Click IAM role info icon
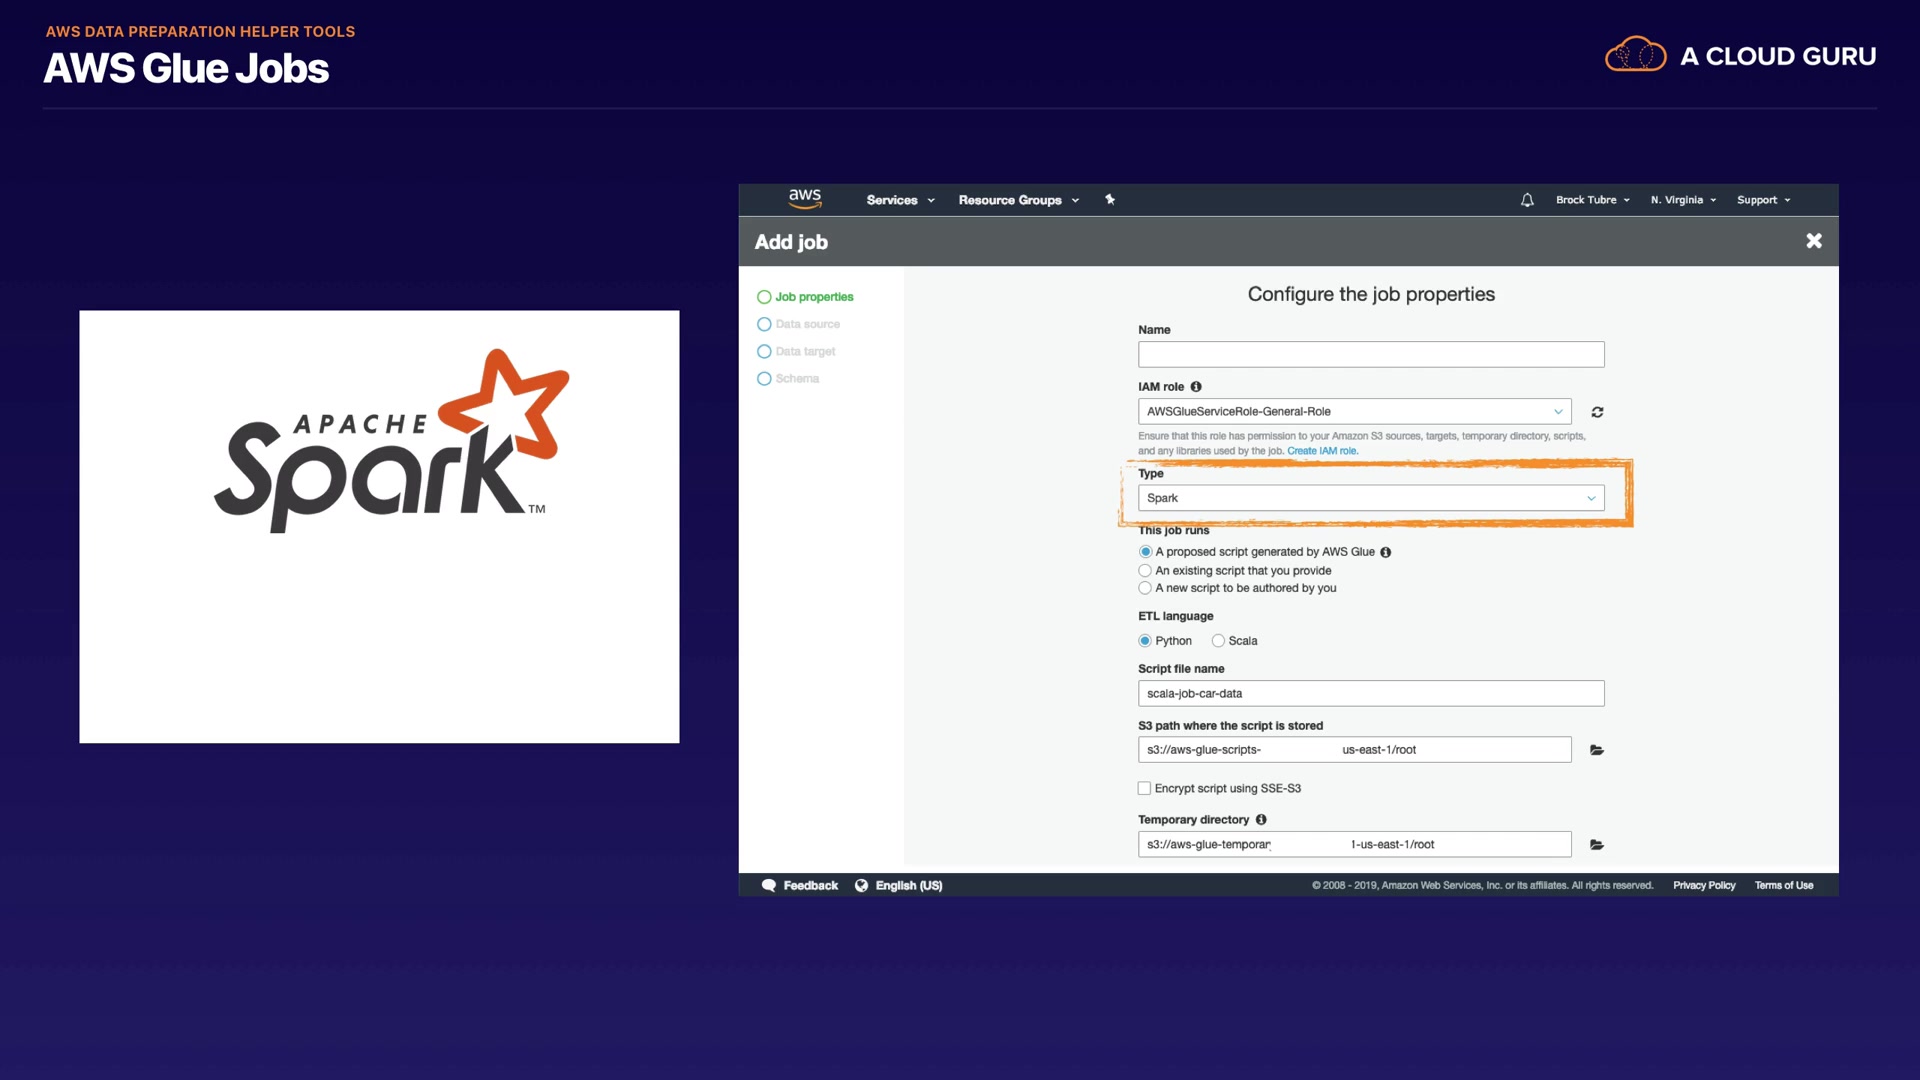The width and height of the screenshot is (1920, 1080). [1196, 387]
